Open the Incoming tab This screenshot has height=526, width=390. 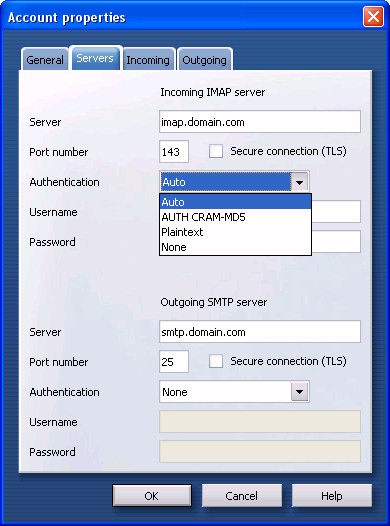click(148, 60)
